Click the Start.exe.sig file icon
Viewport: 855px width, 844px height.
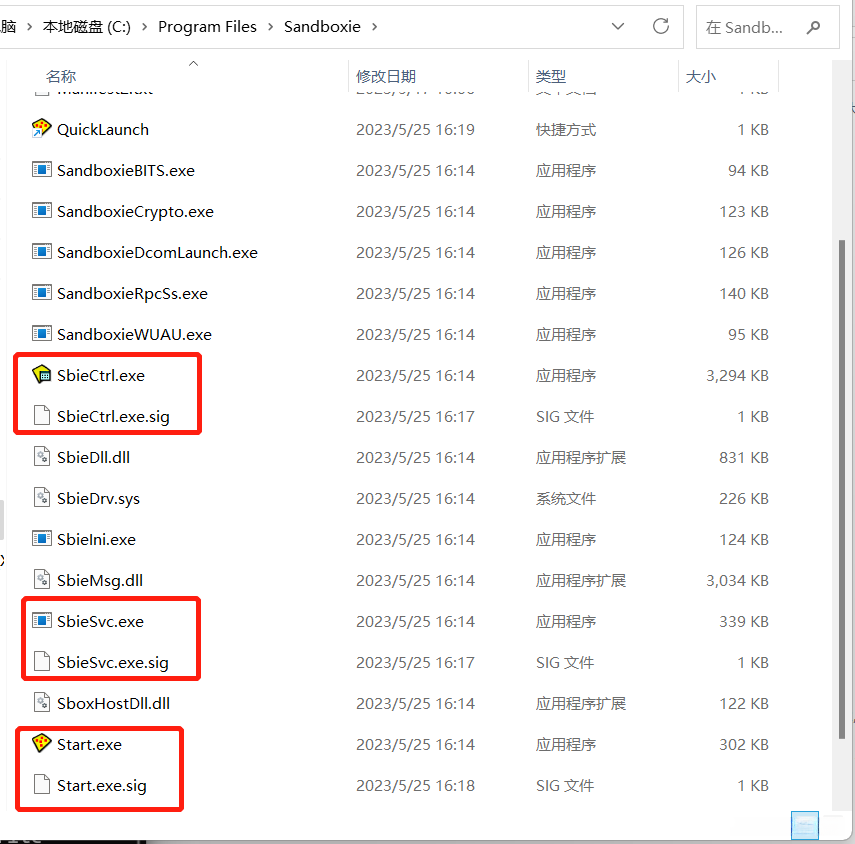coord(41,785)
